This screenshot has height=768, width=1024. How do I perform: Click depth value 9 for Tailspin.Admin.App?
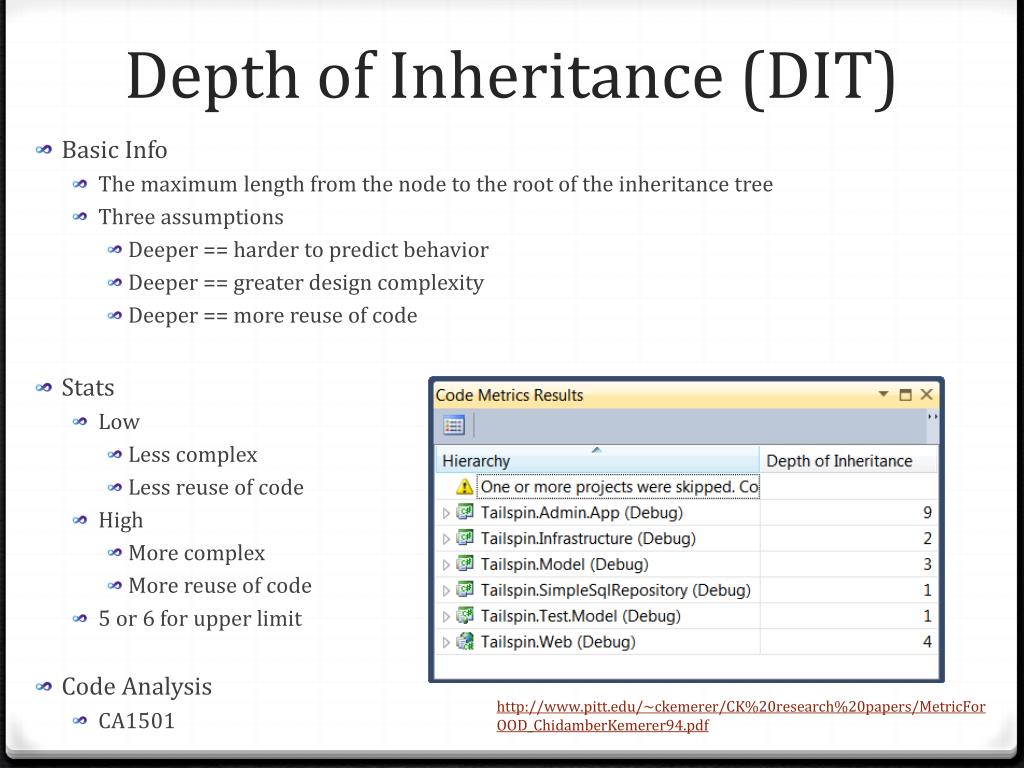point(927,513)
